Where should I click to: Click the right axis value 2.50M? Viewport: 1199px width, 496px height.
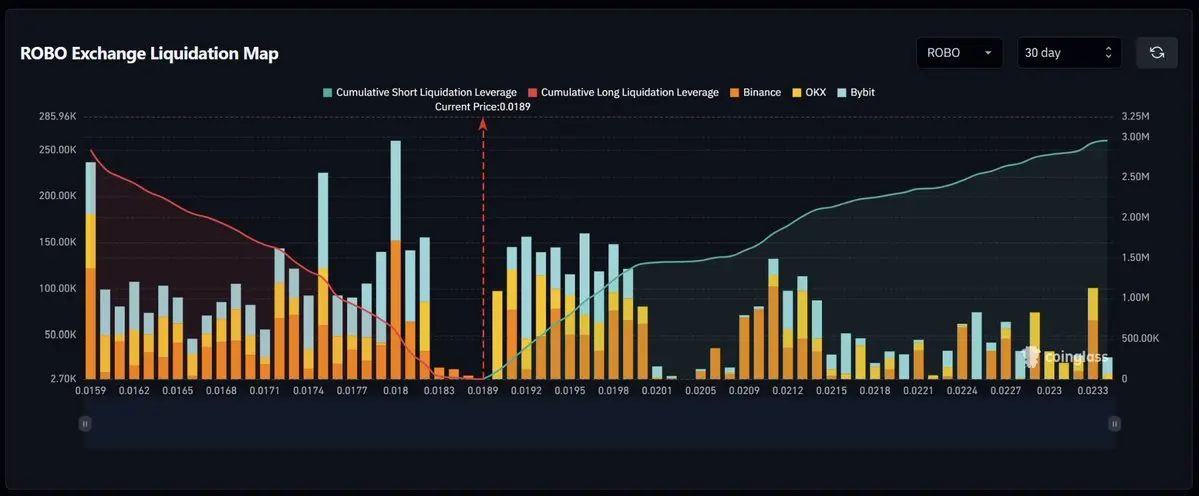(x=1136, y=177)
